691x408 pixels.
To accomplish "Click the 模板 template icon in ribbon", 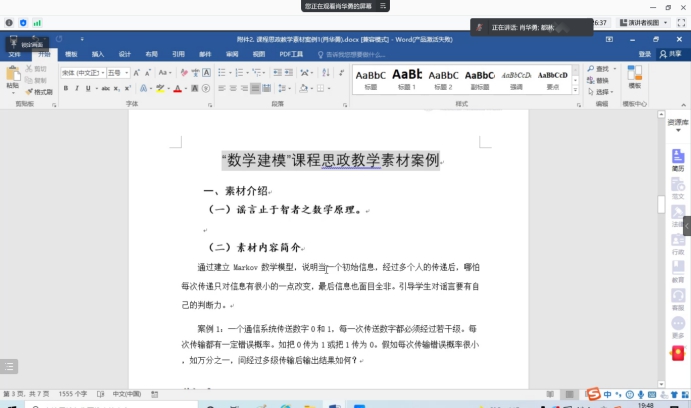I will (633, 77).
